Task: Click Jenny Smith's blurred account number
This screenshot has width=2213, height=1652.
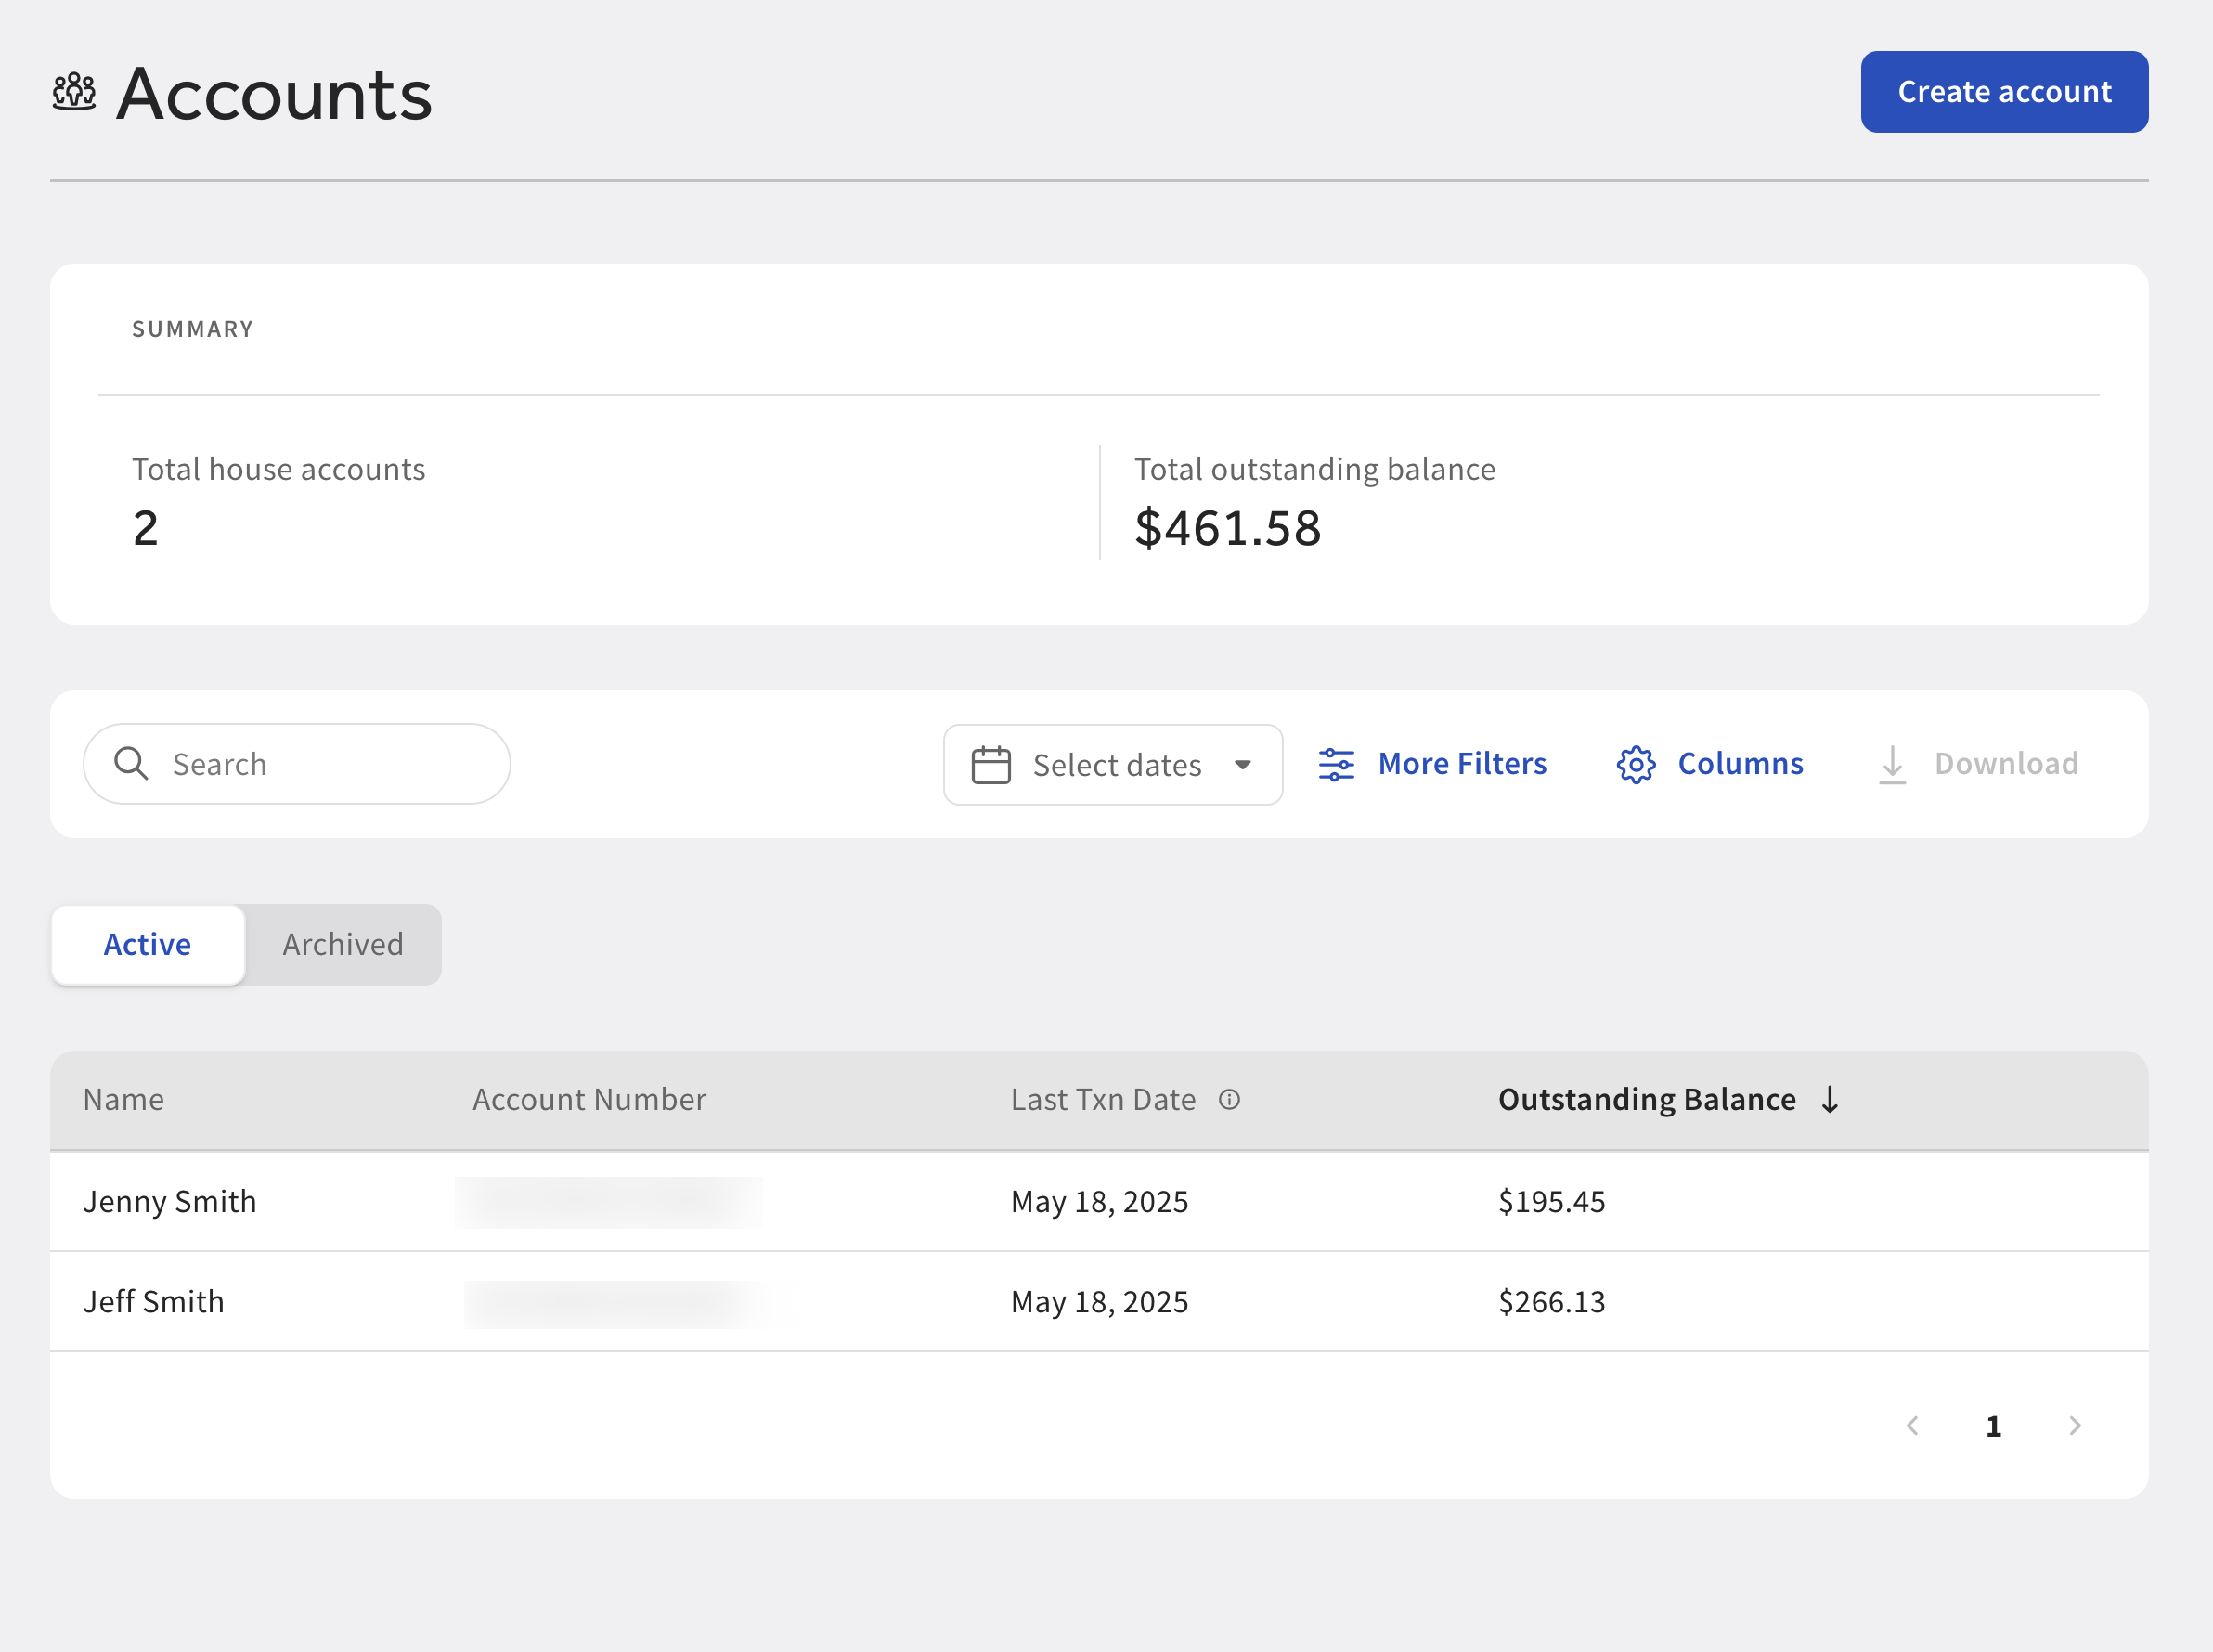Action: [x=609, y=1202]
